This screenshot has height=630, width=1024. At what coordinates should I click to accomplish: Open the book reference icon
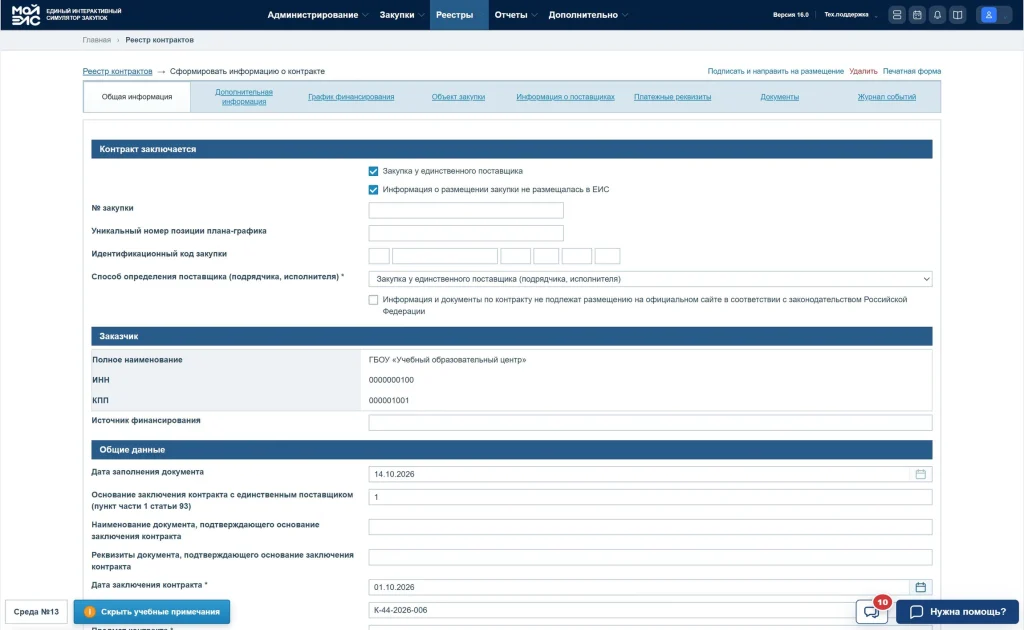click(957, 15)
